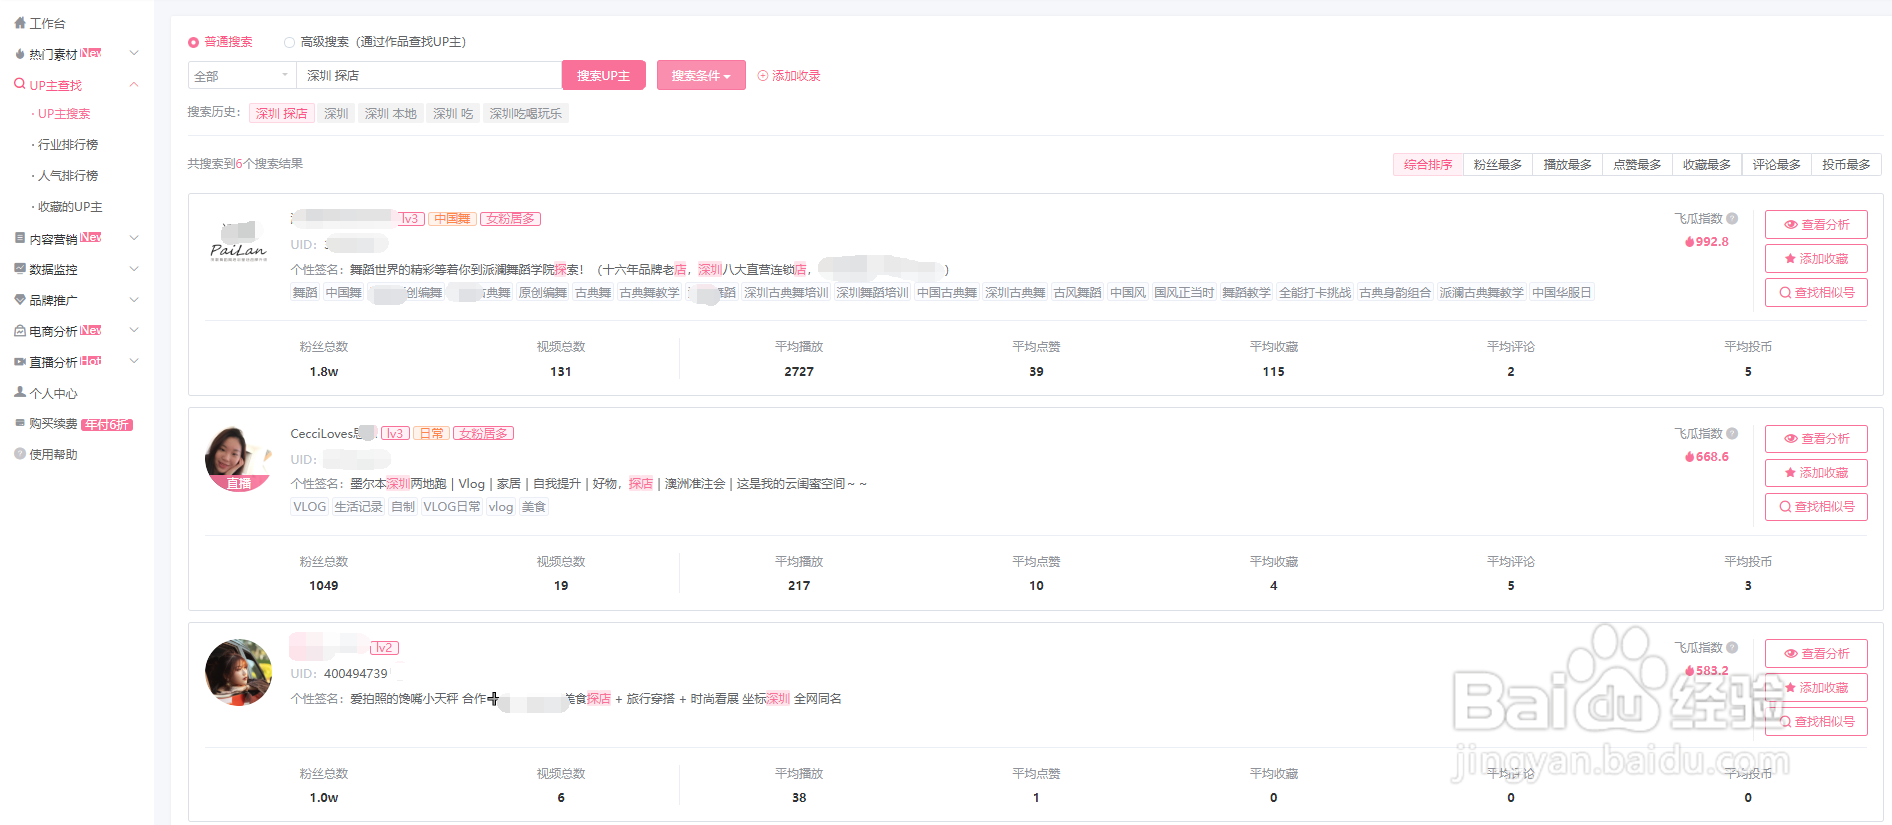The image size is (1892, 825).
Task: Click 查找相似号 on the PaiLan card
Action: (x=1816, y=292)
